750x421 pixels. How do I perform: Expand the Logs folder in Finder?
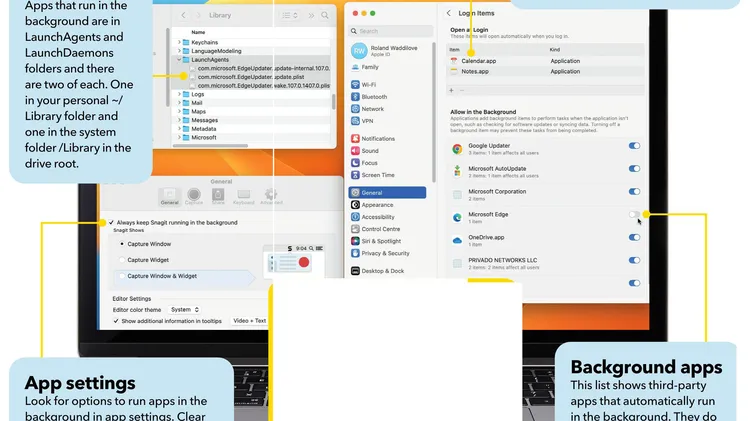tap(179, 94)
